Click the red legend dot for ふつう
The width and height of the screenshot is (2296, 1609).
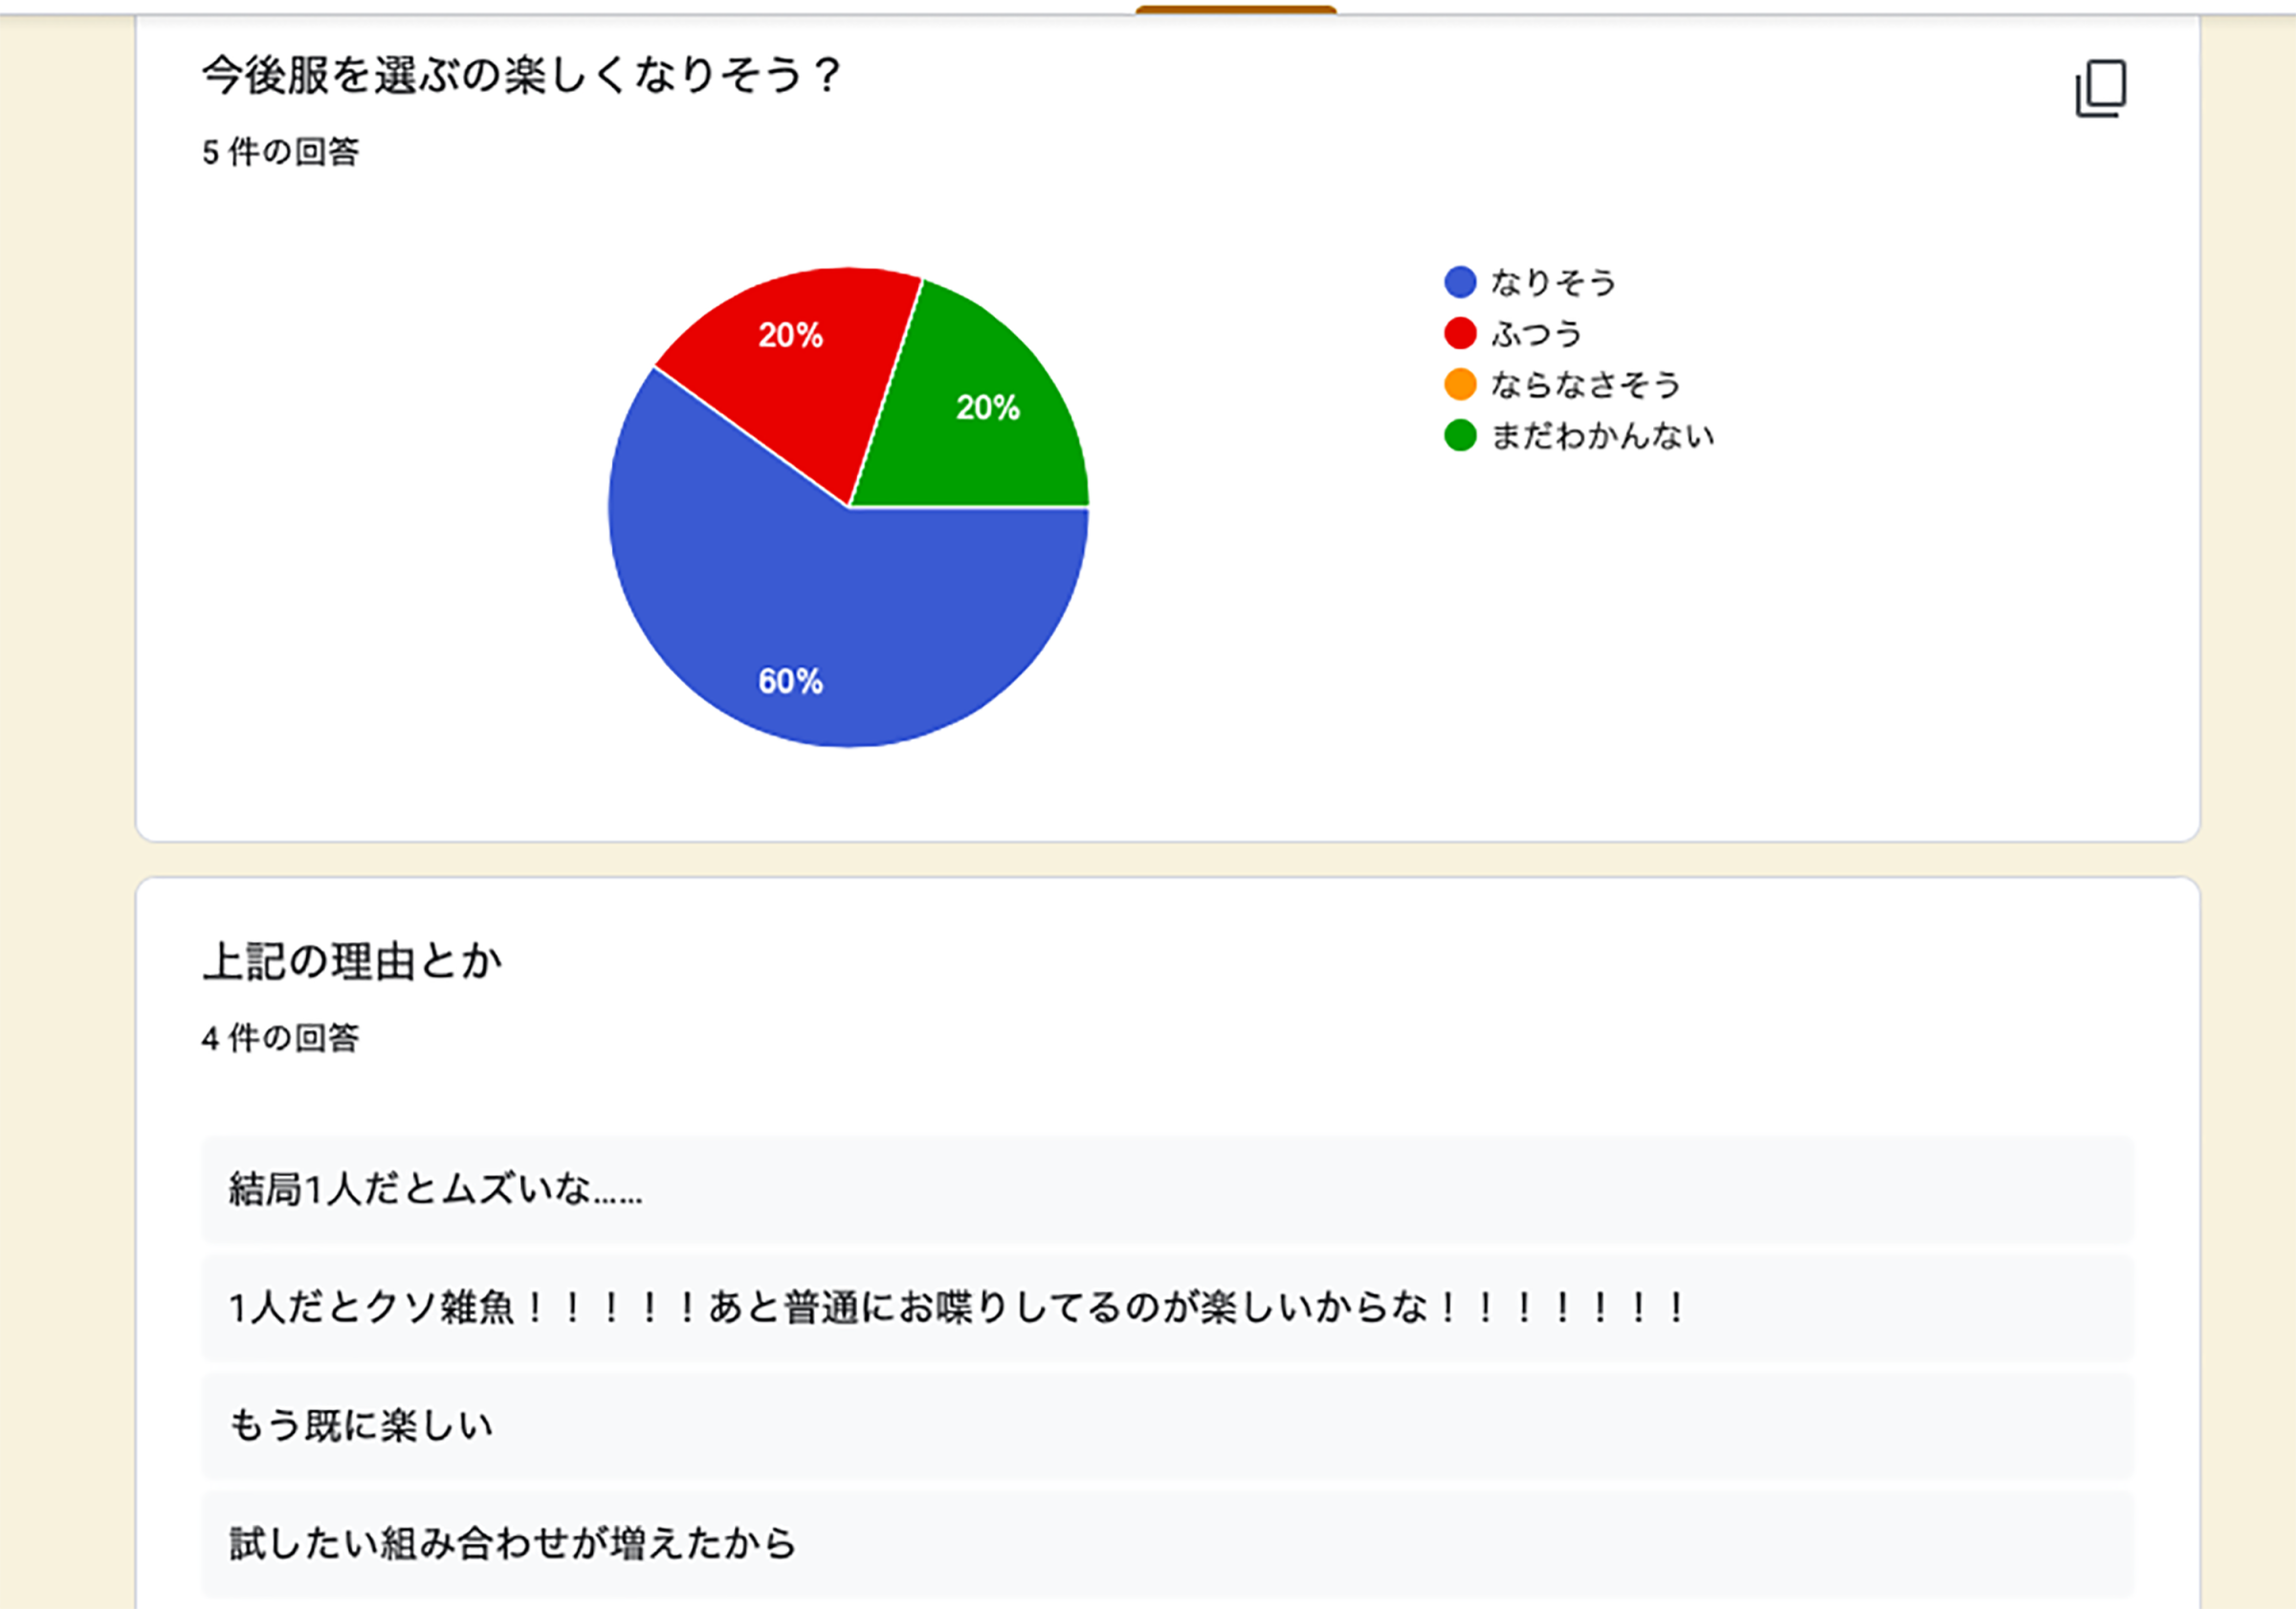pos(1460,333)
